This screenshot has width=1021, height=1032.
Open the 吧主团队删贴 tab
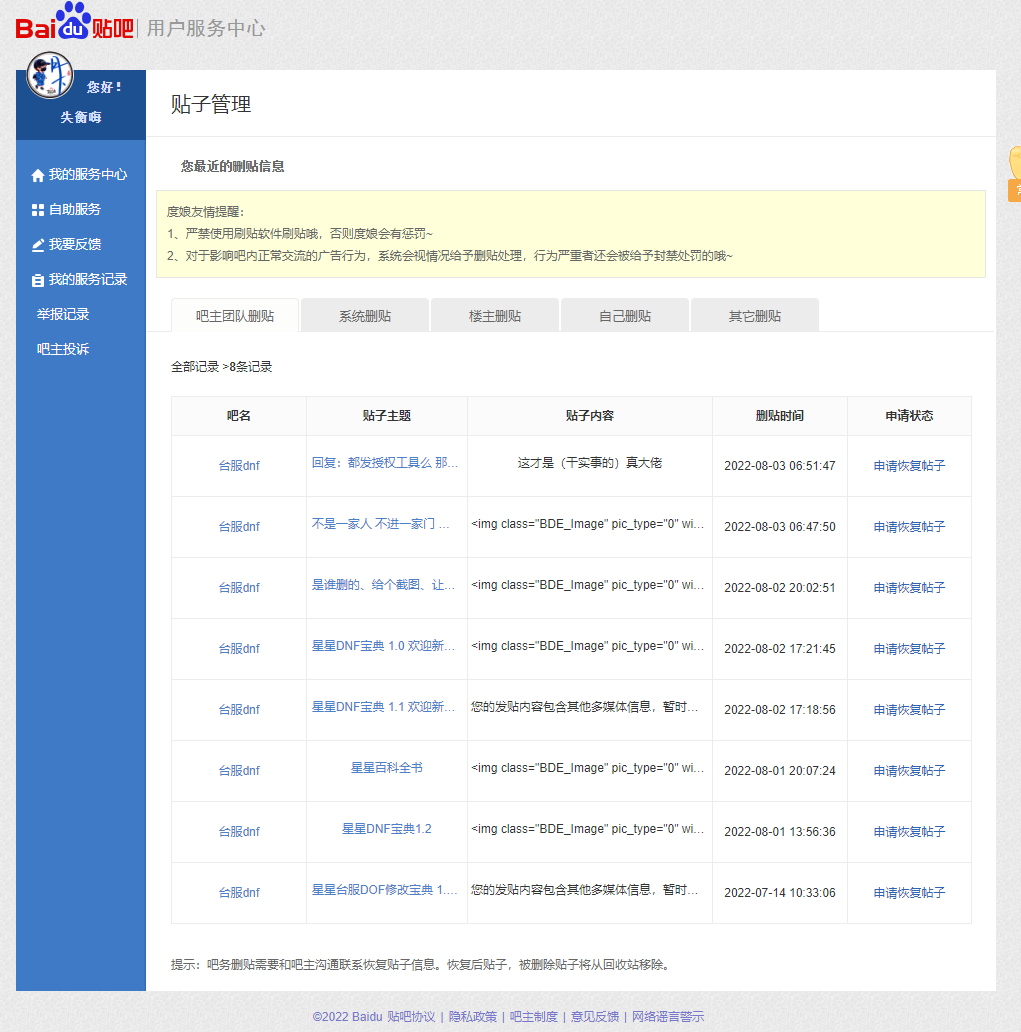tap(235, 316)
